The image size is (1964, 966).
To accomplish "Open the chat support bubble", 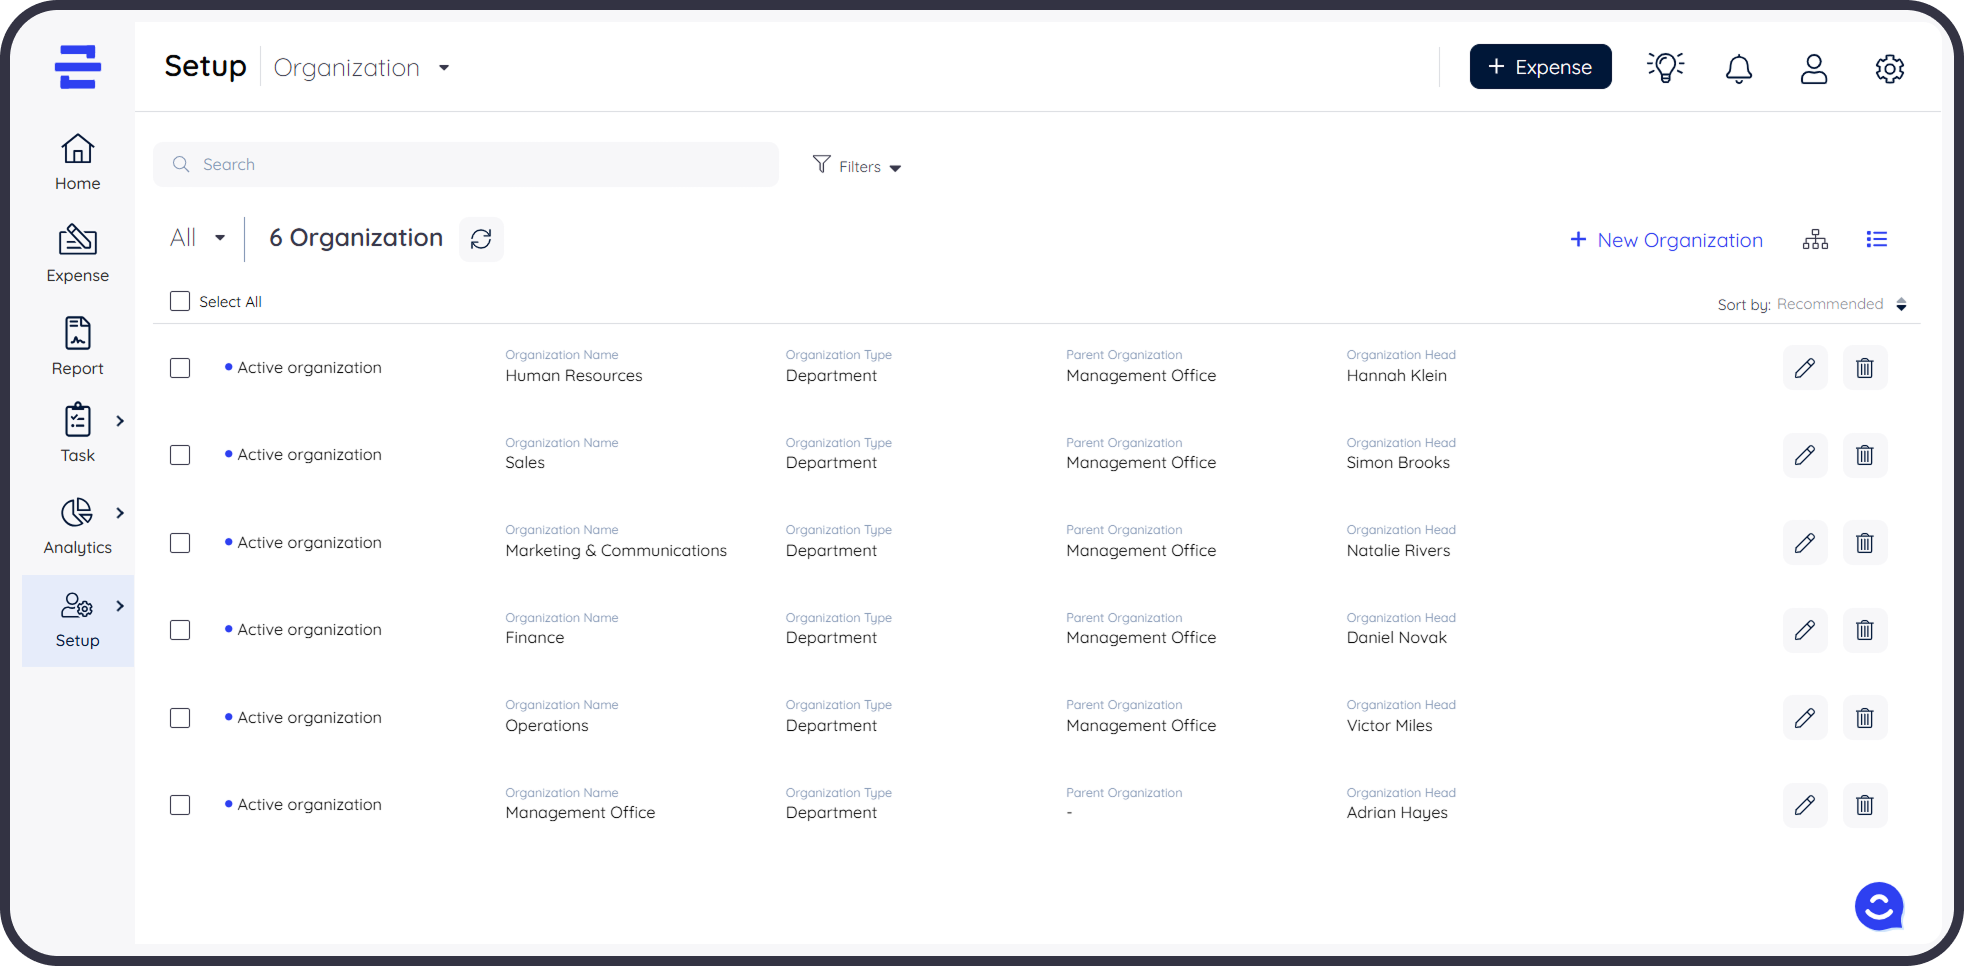I will (1879, 906).
